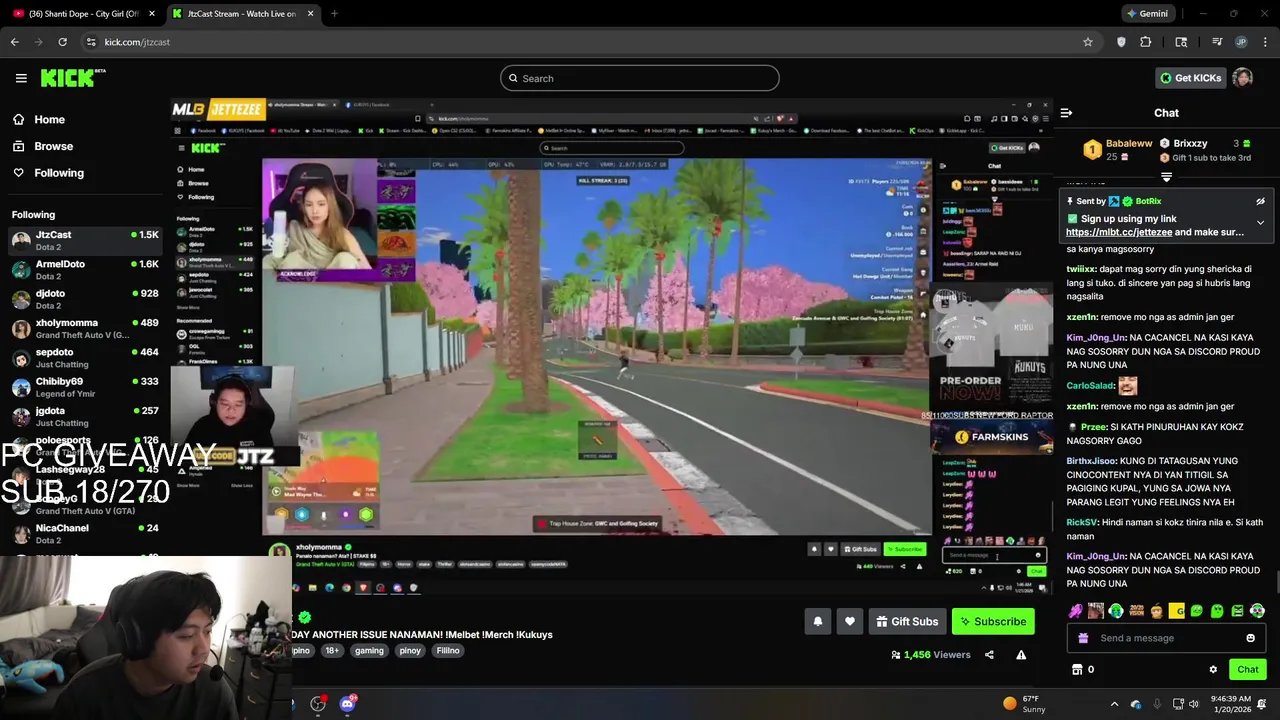Go back in browser
This screenshot has height=720, width=1280.
pos(15,42)
